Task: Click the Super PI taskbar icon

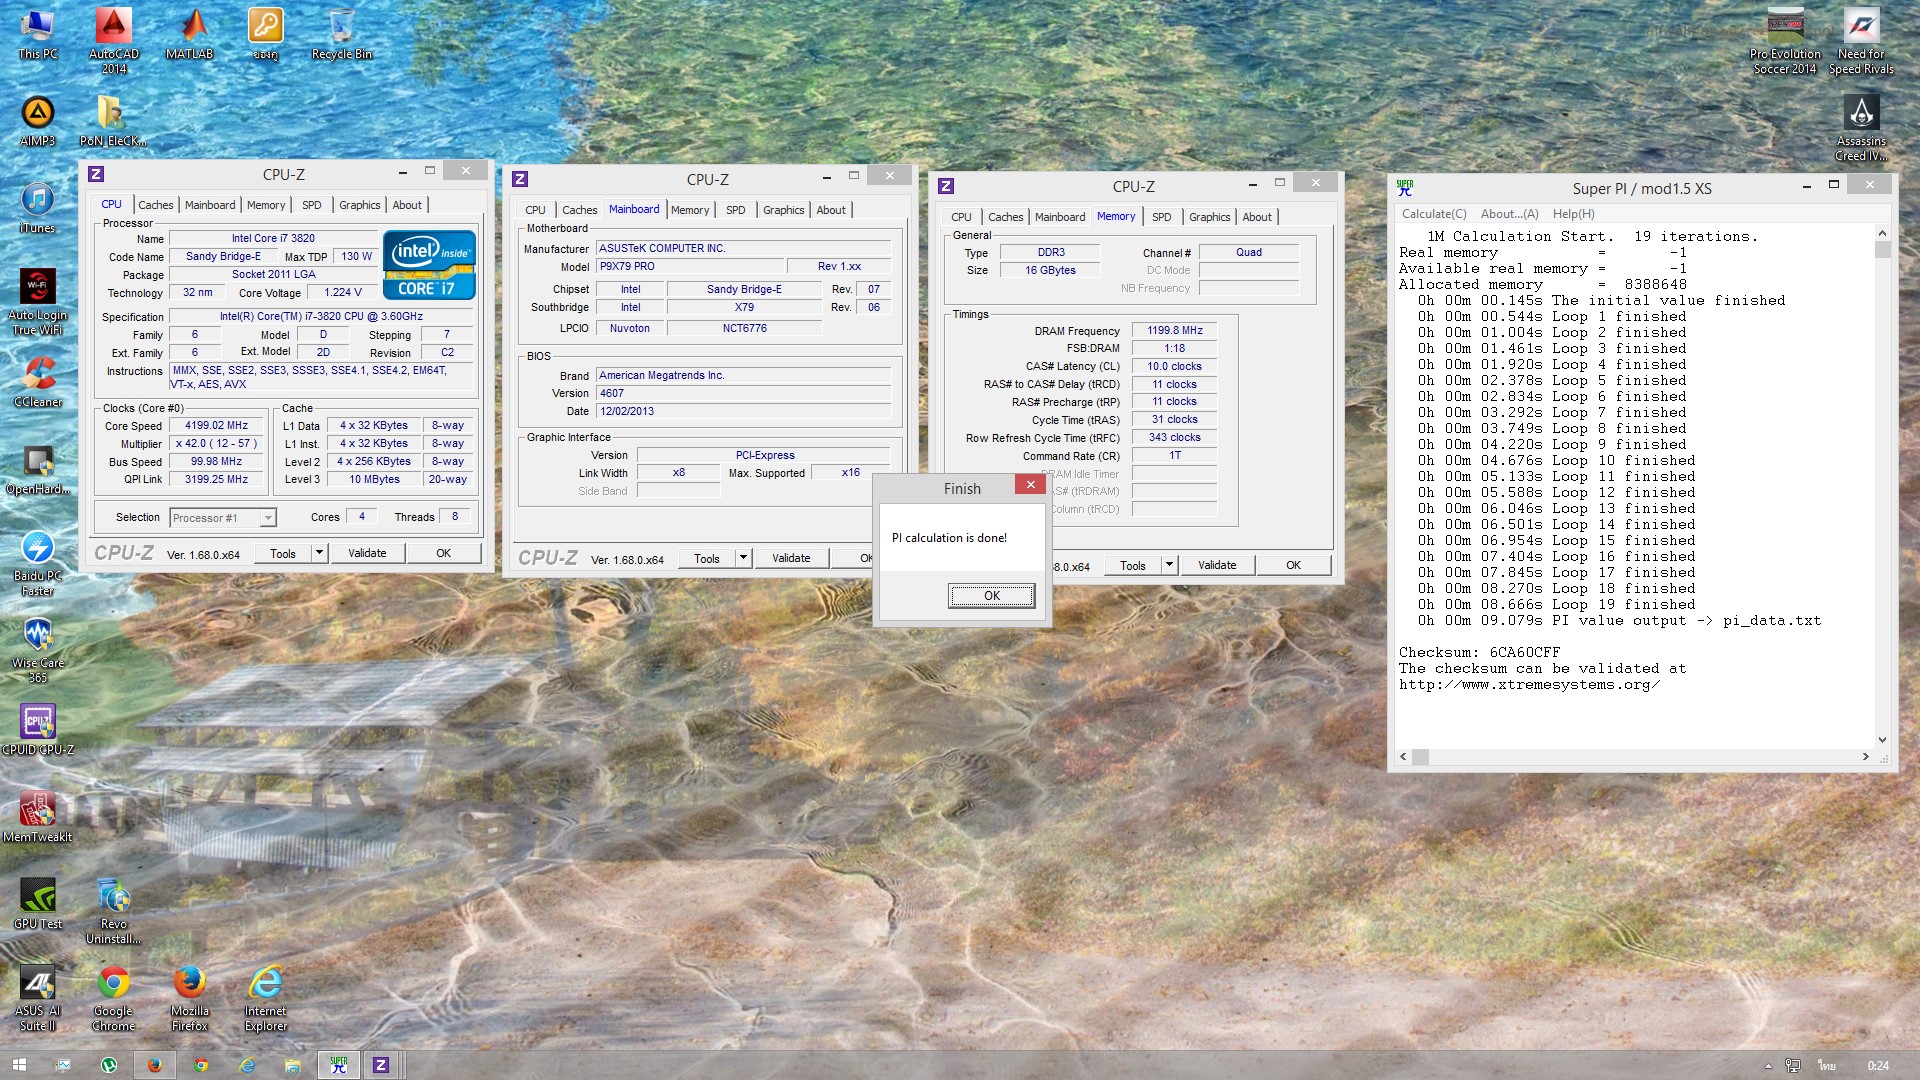Action: click(x=338, y=1065)
